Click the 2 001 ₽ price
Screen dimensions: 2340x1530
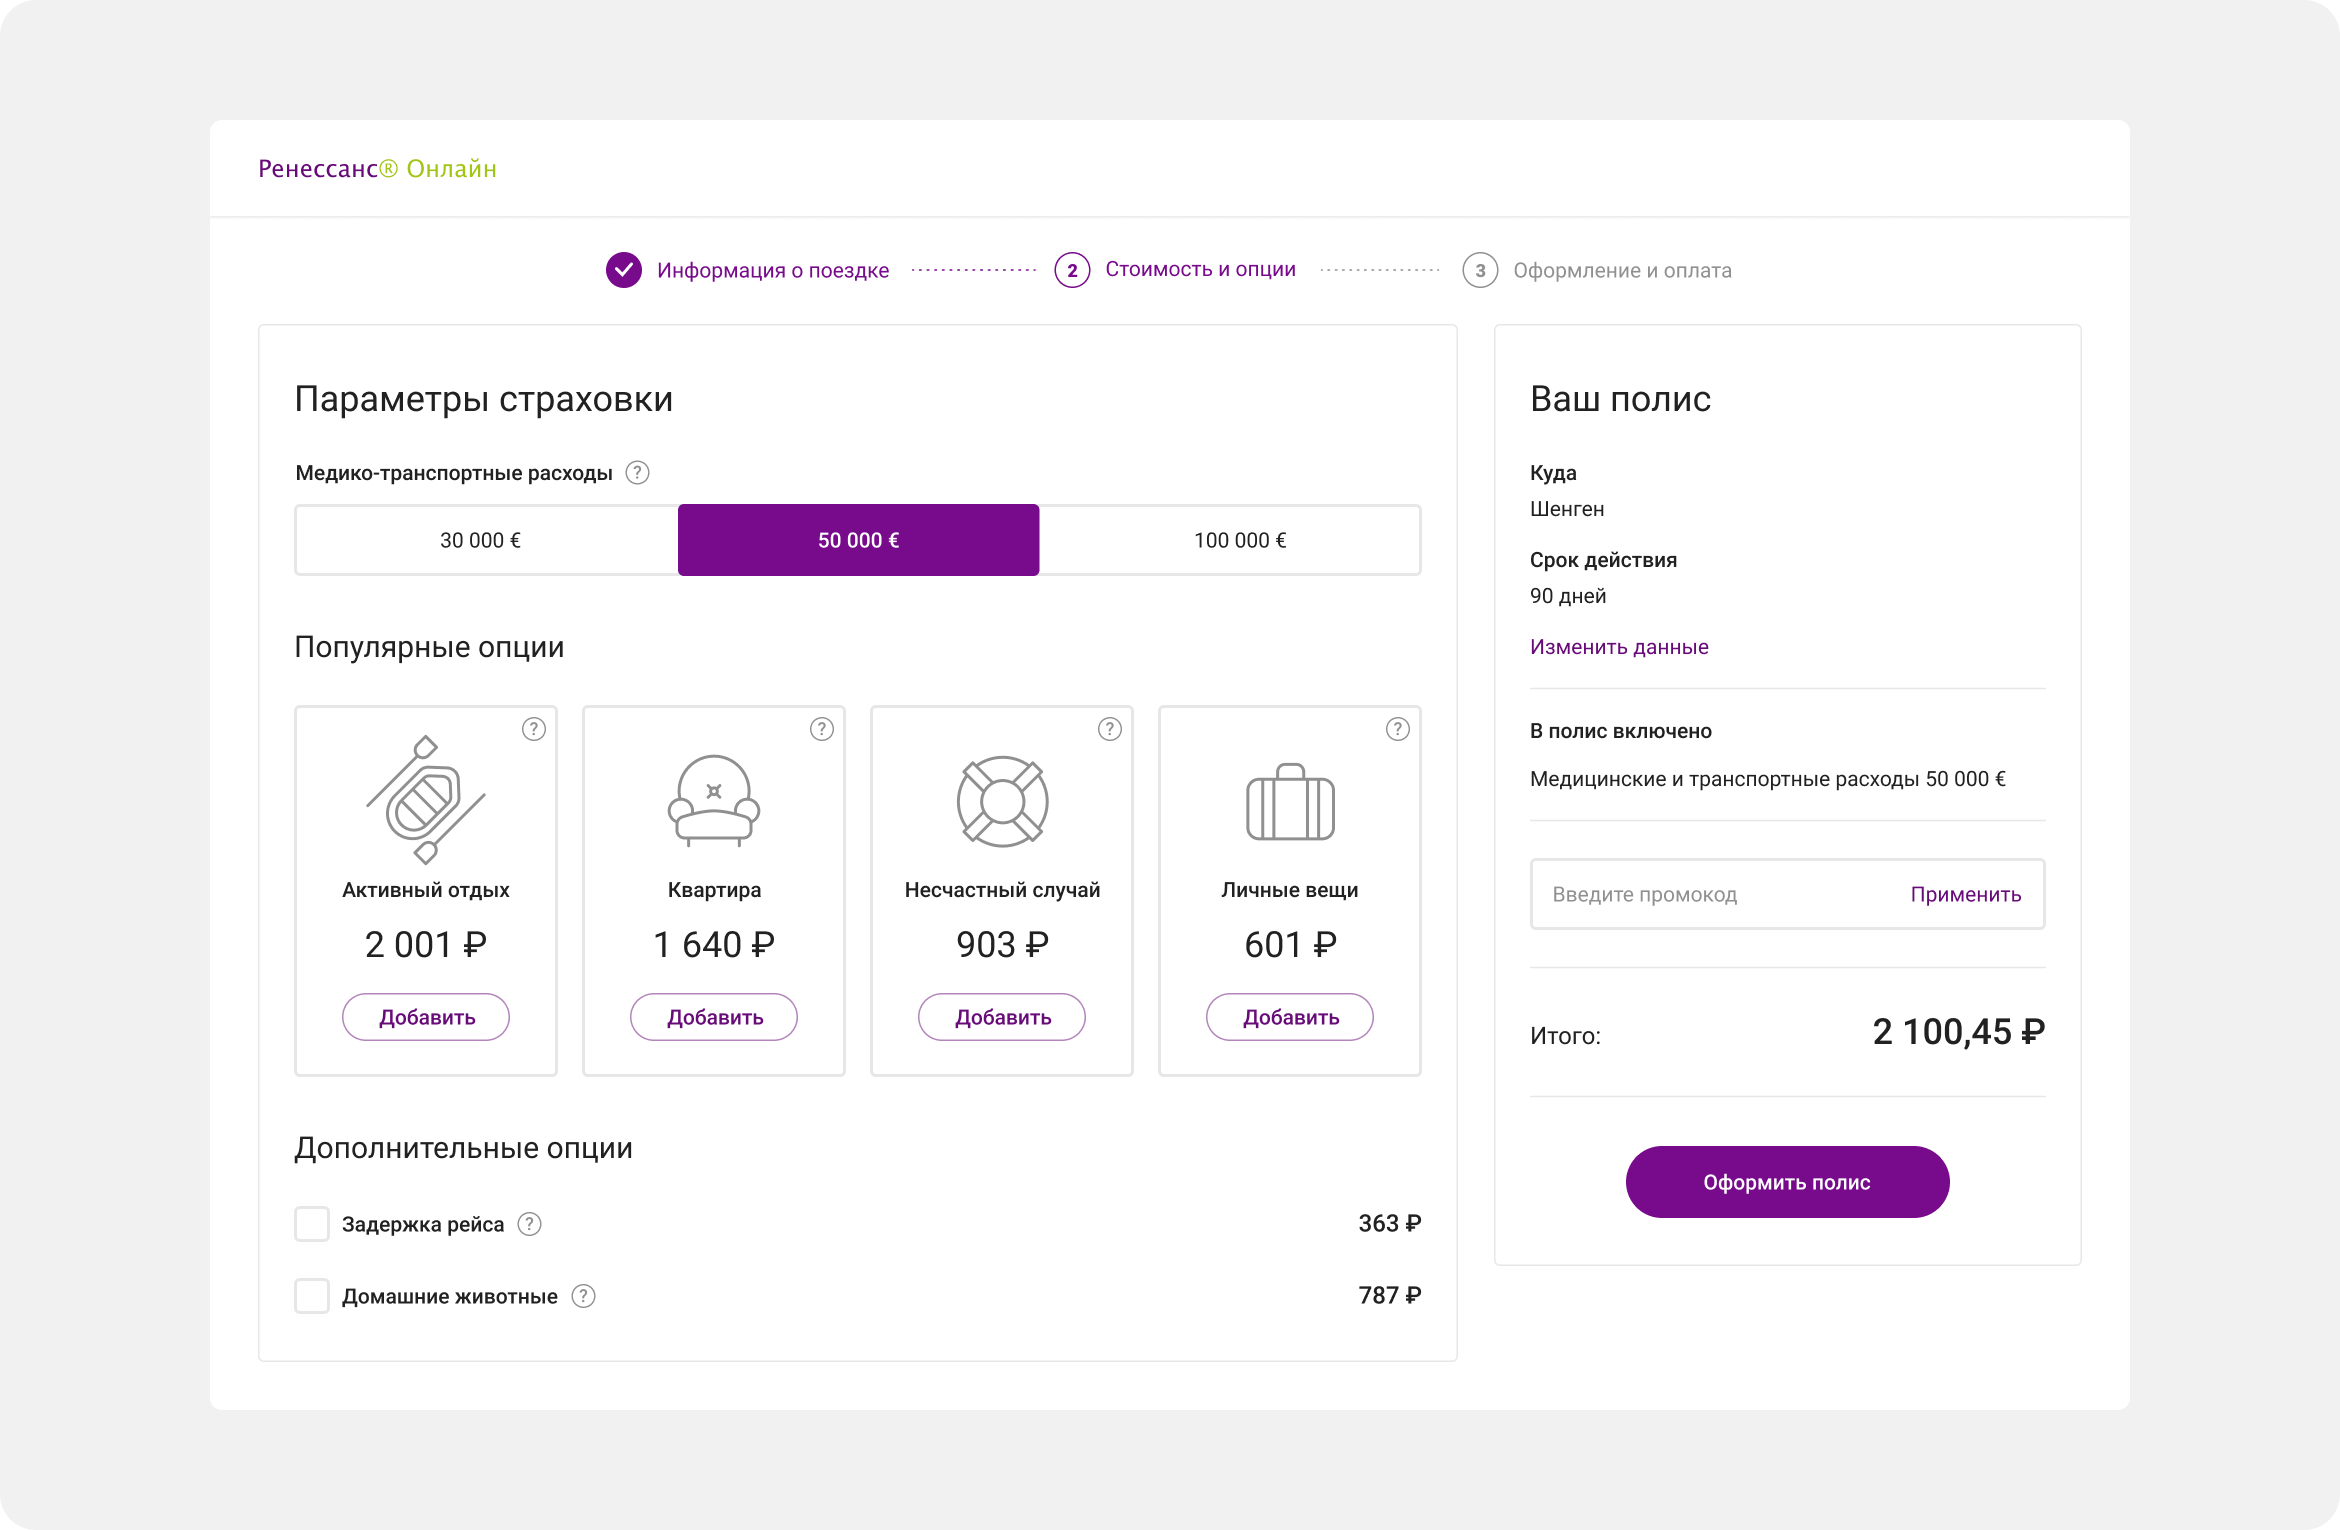pyautogui.click(x=426, y=944)
